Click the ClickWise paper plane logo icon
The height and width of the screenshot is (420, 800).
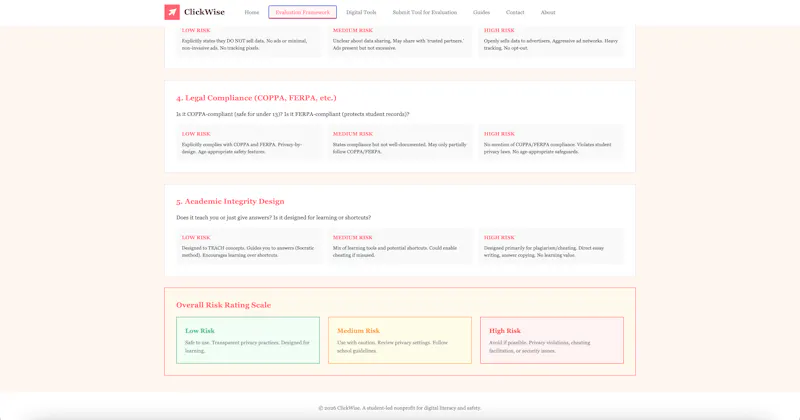coord(172,12)
